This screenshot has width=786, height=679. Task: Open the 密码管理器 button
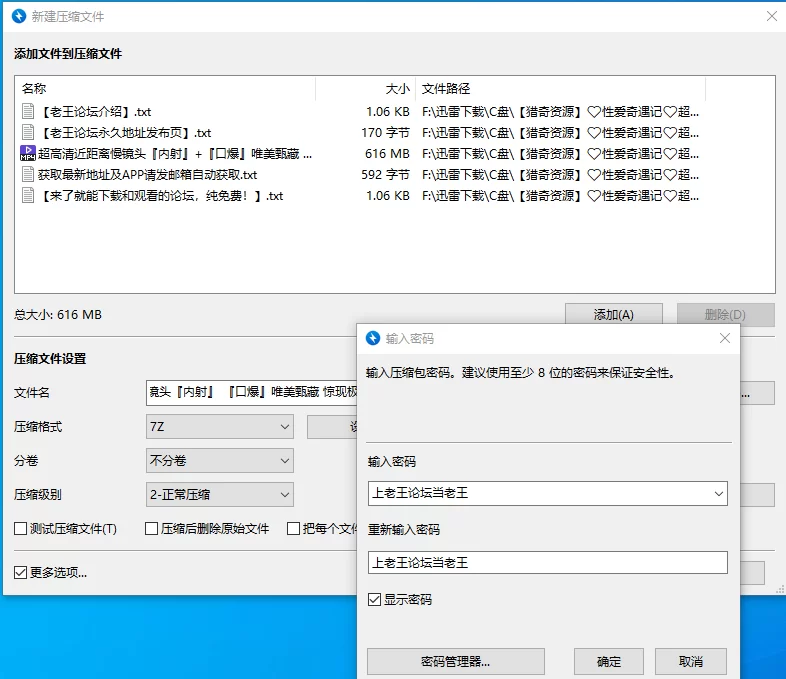pyautogui.click(x=456, y=661)
